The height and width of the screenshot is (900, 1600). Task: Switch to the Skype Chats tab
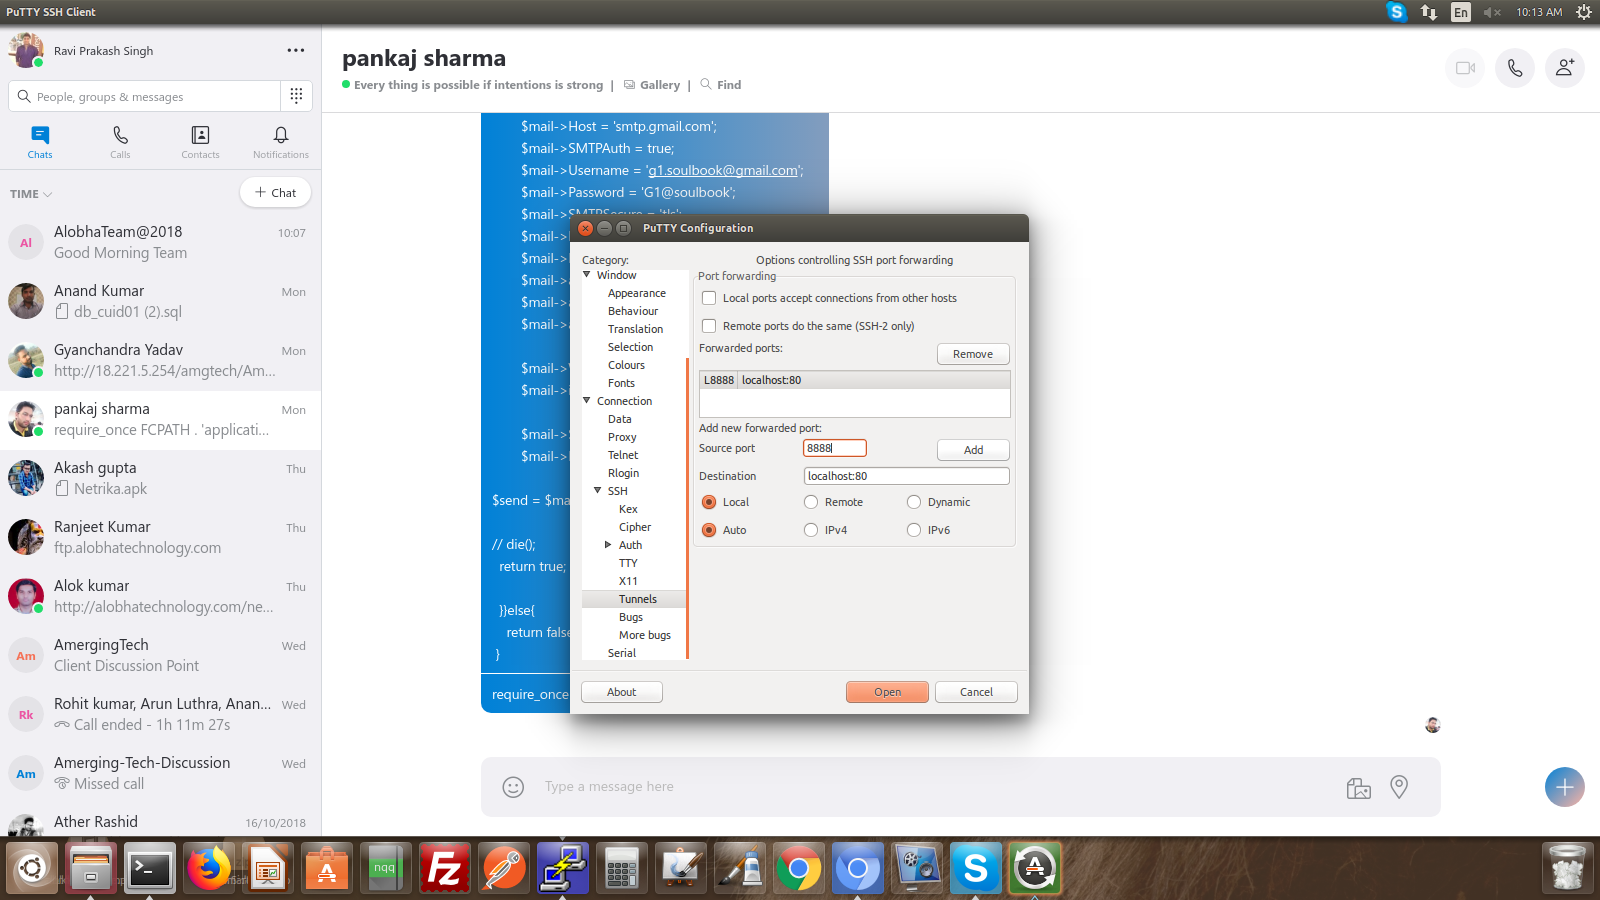(x=40, y=142)
